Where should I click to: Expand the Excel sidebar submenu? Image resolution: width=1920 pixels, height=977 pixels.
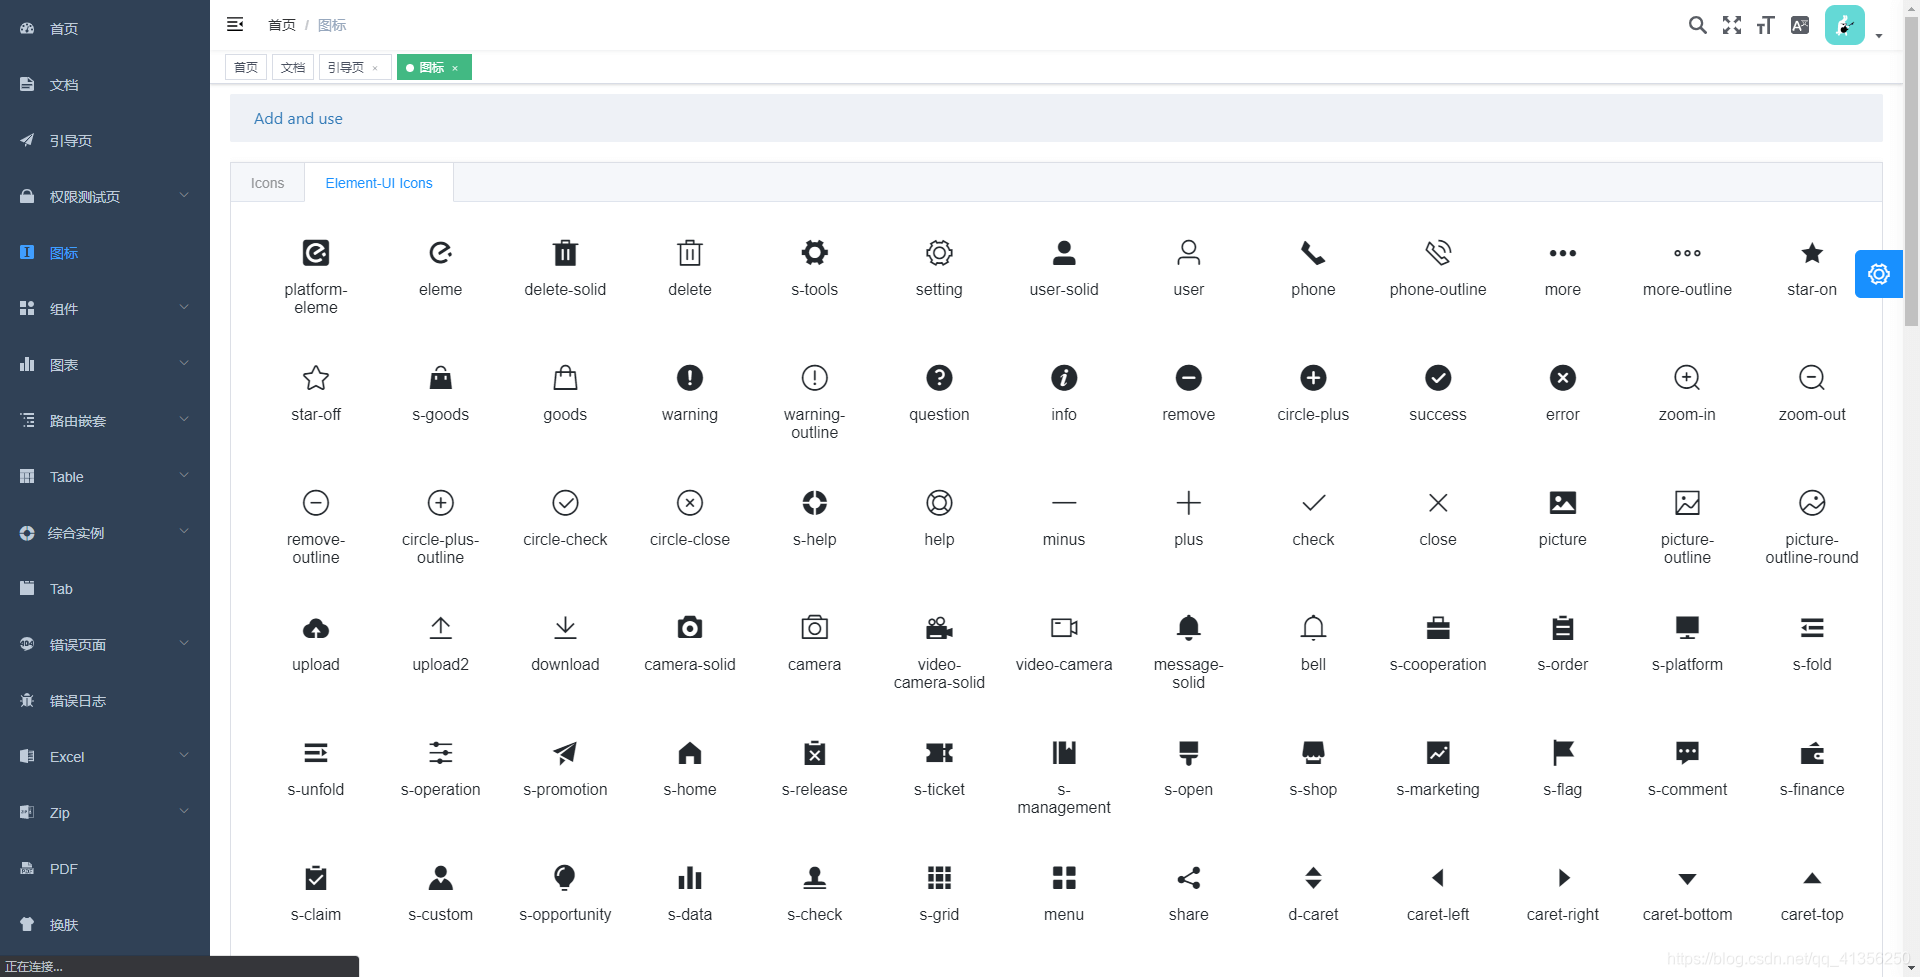[x=105, y=756]
